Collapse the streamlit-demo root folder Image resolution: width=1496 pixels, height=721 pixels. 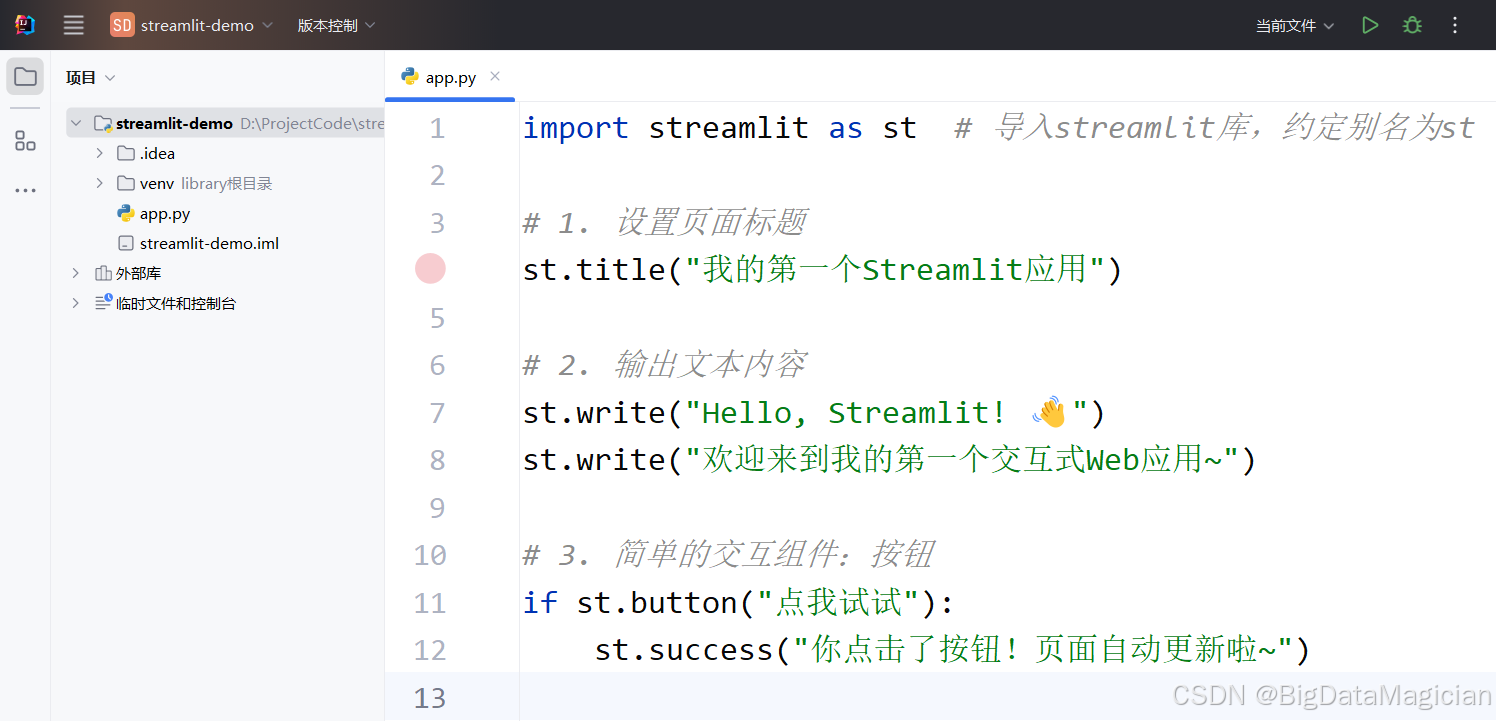(76, 123)
